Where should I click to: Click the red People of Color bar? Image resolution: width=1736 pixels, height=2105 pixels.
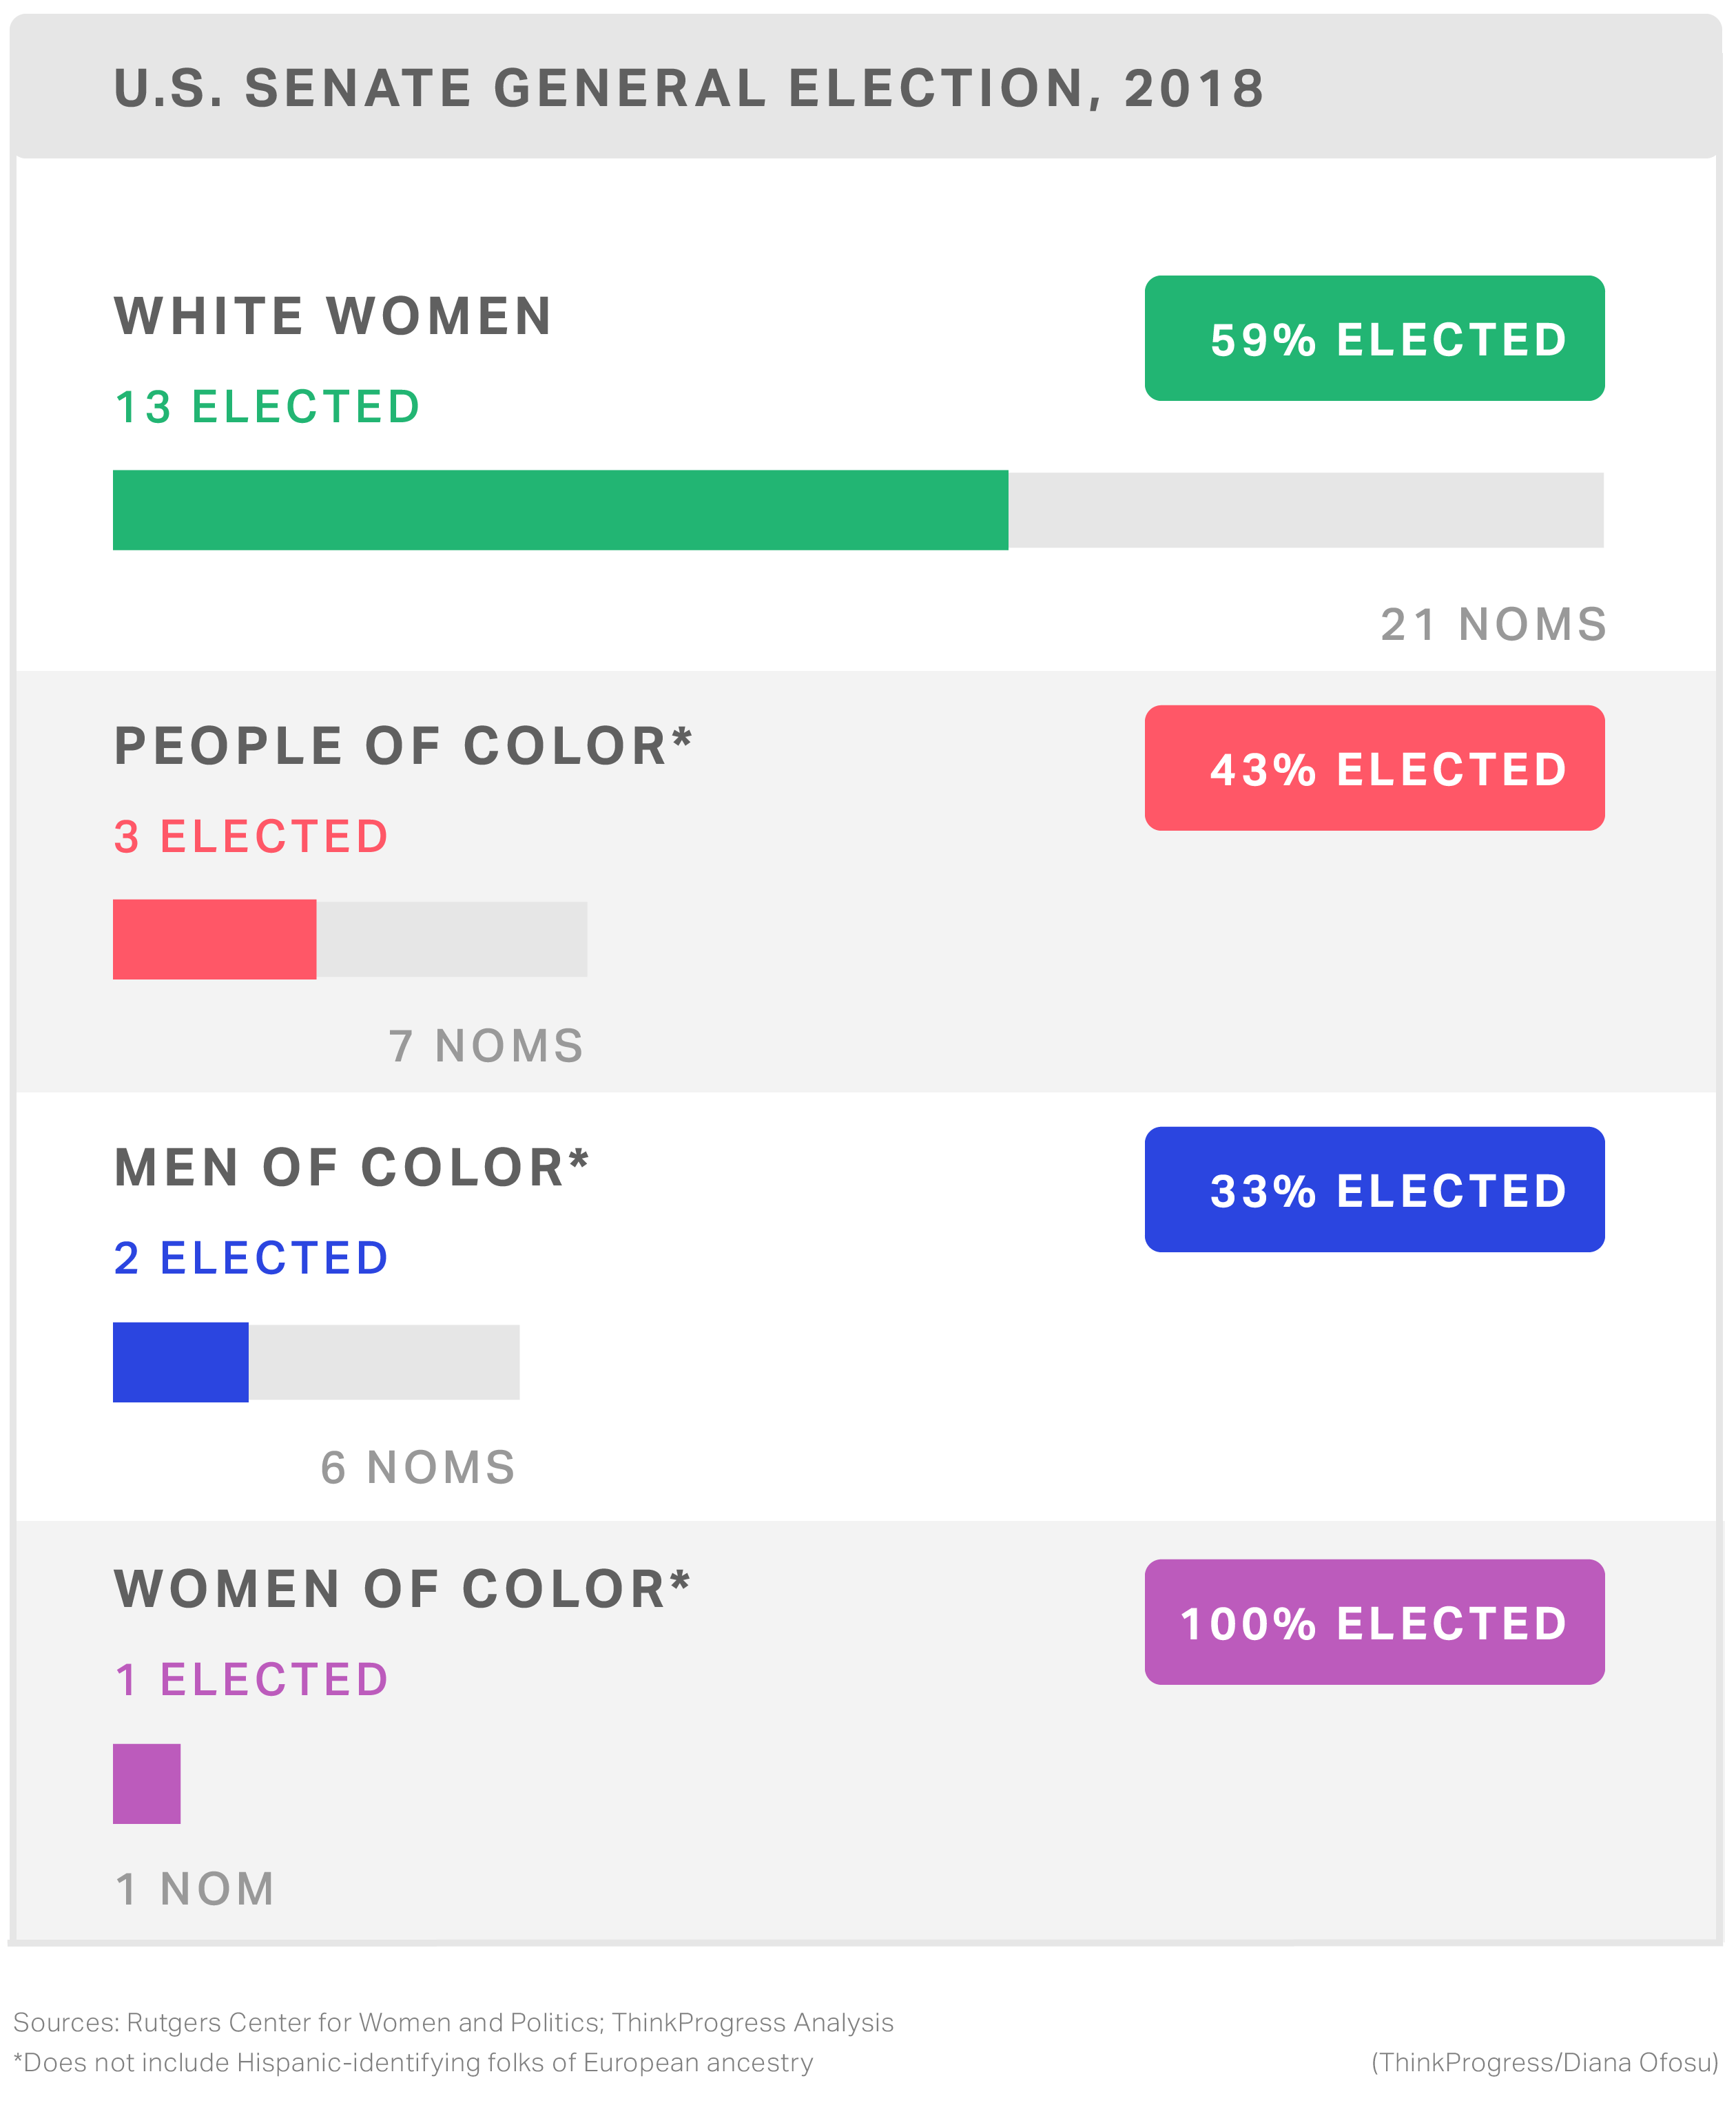[214, 939]
